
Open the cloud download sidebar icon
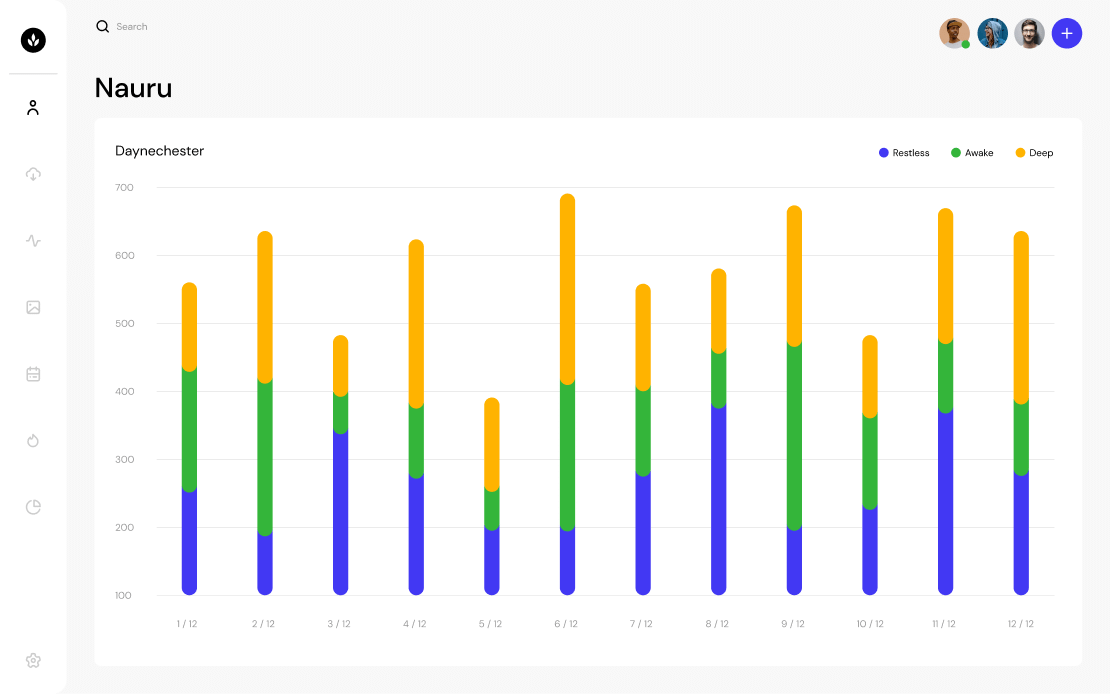tap(33, 174)
